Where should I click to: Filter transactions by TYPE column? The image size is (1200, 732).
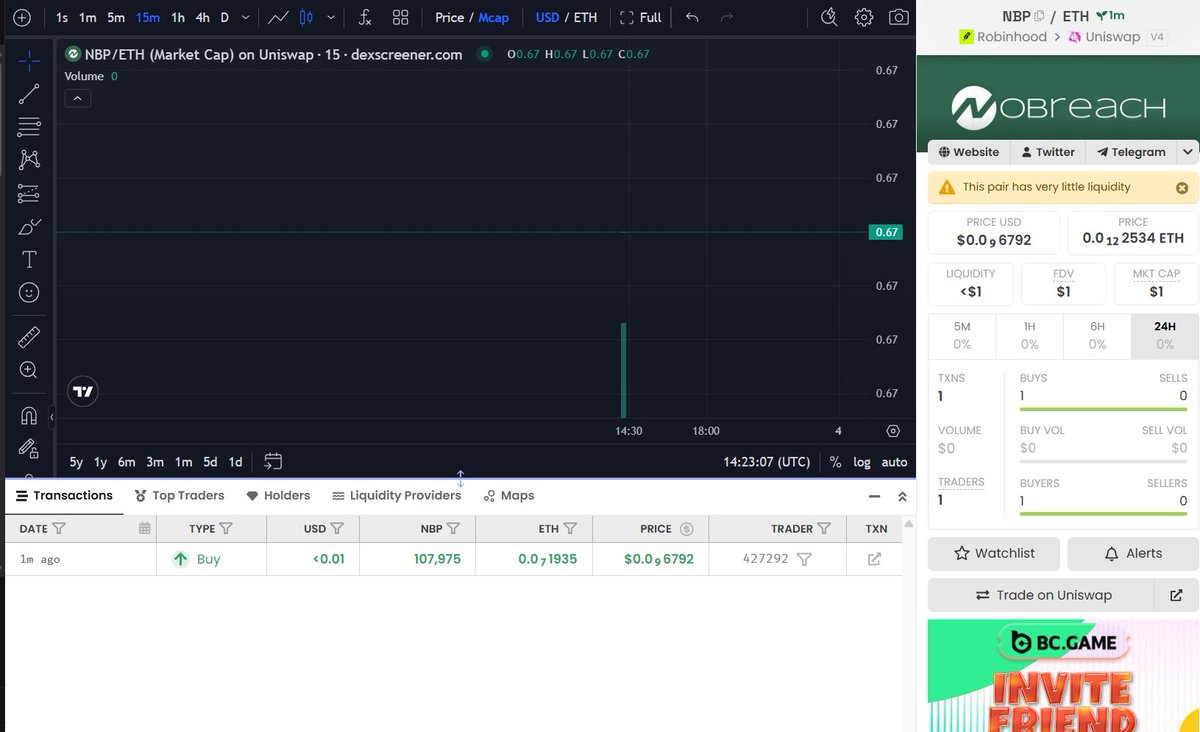click(226, 529)
